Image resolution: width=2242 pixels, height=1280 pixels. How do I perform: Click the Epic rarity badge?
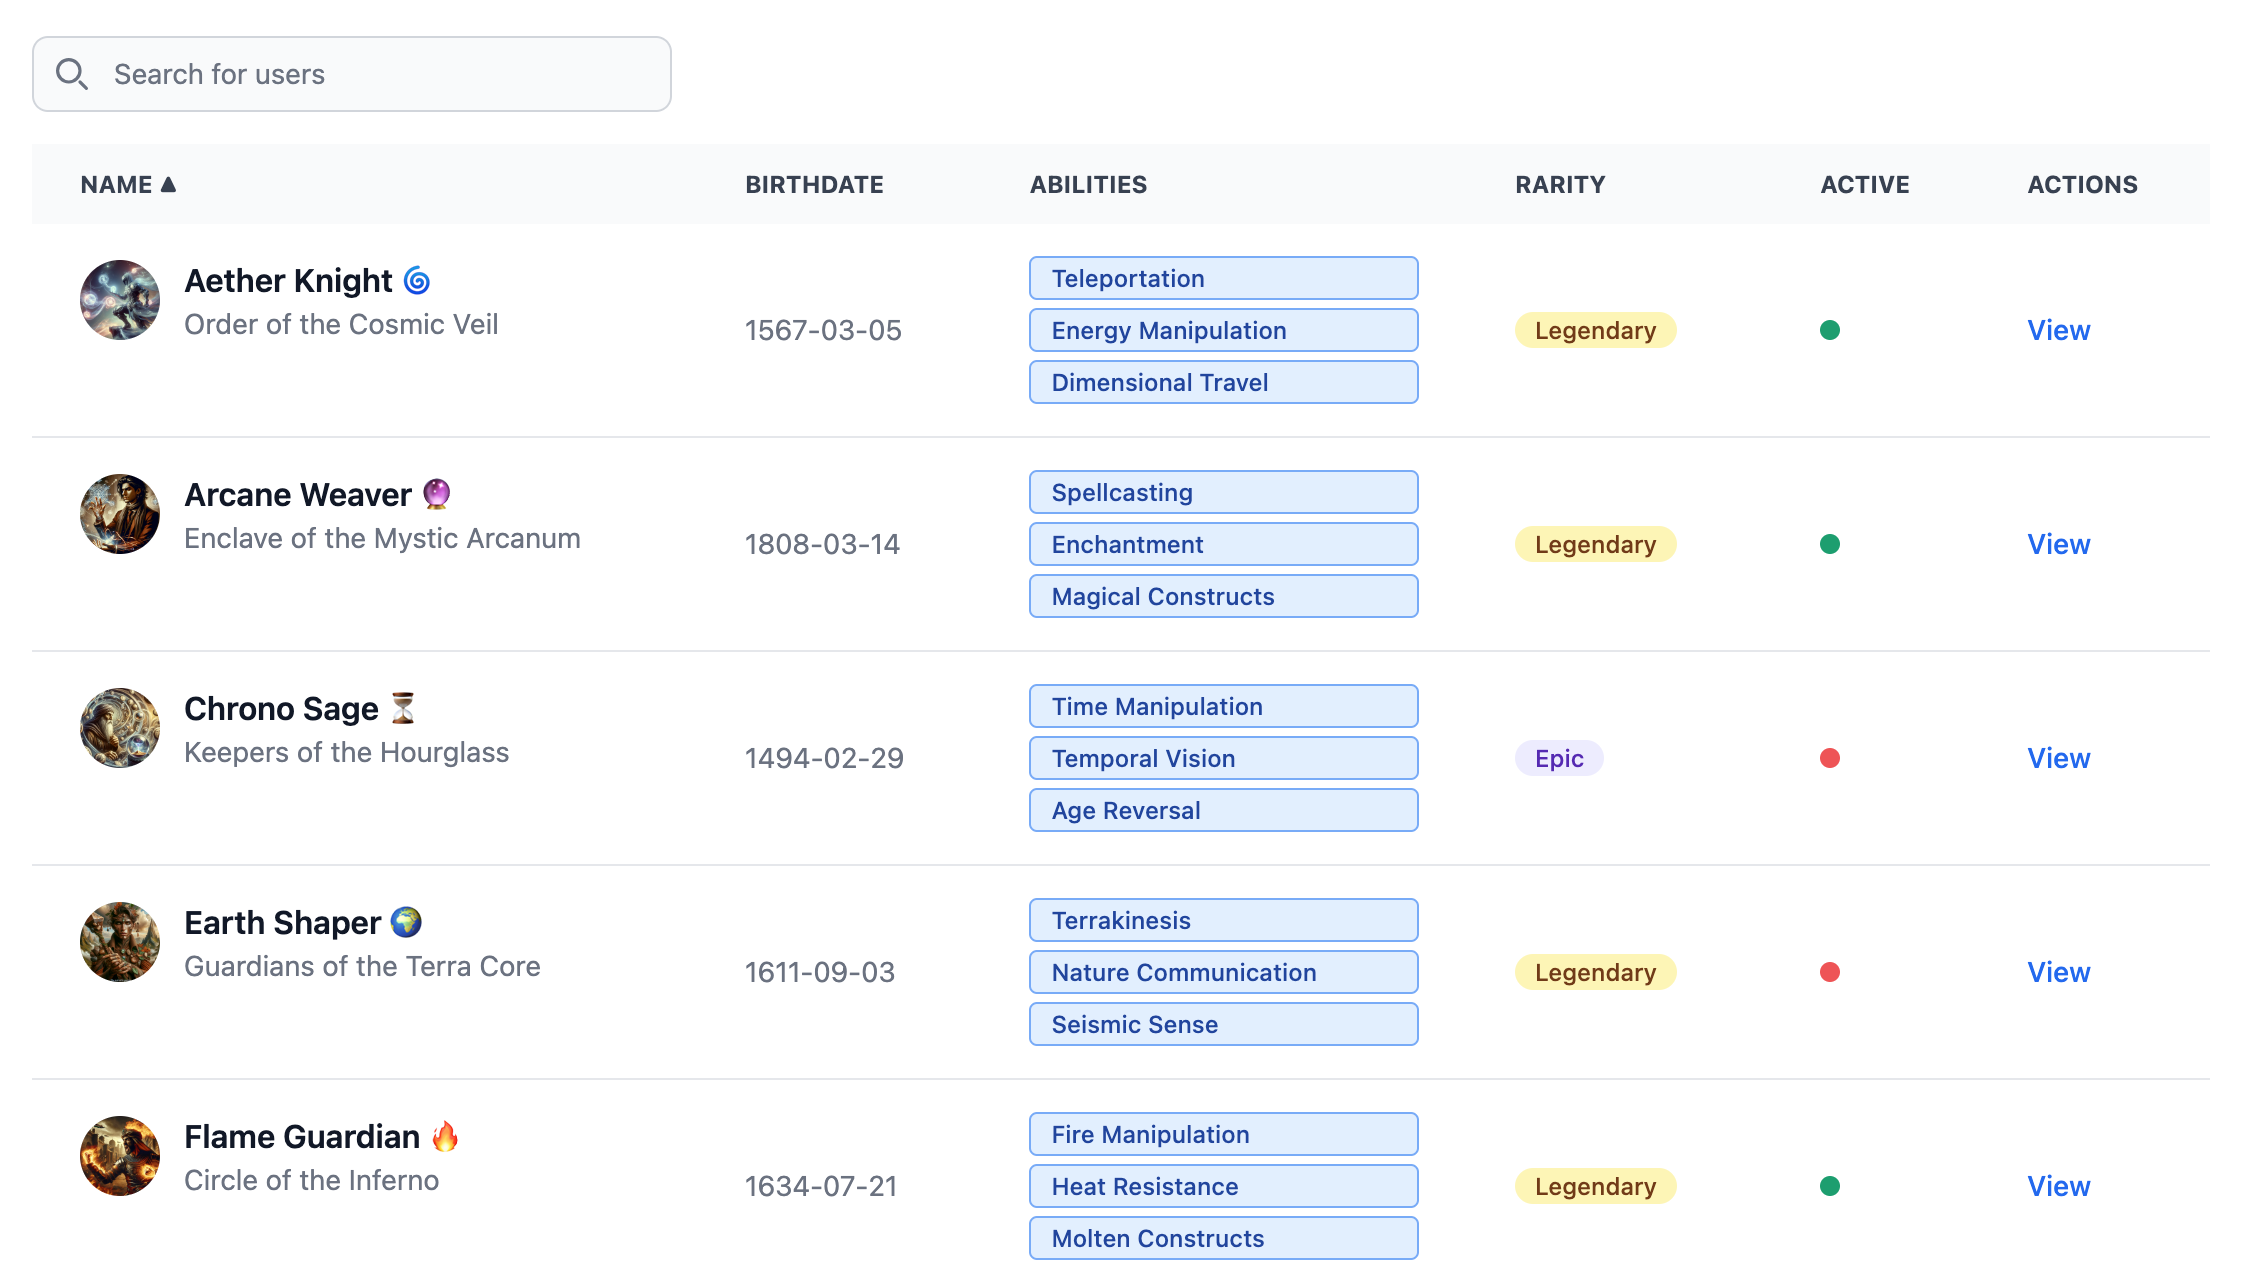pyautogui.click(x=1559, y=758)
